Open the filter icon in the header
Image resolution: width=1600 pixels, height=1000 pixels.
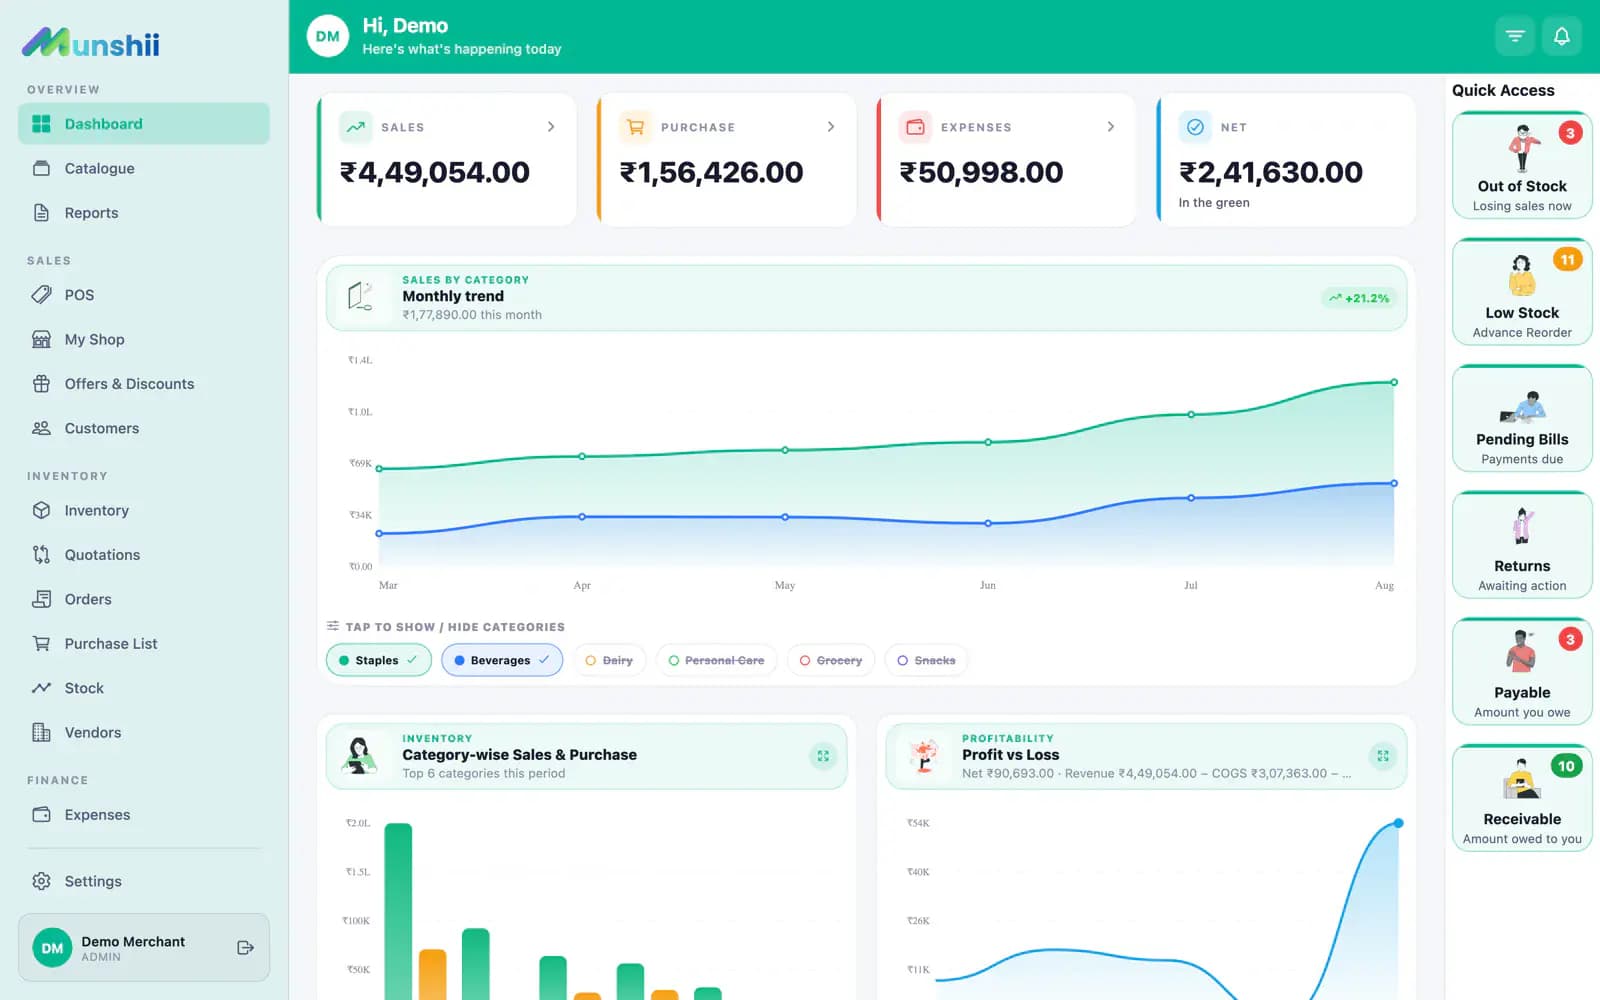point(1515,36)
